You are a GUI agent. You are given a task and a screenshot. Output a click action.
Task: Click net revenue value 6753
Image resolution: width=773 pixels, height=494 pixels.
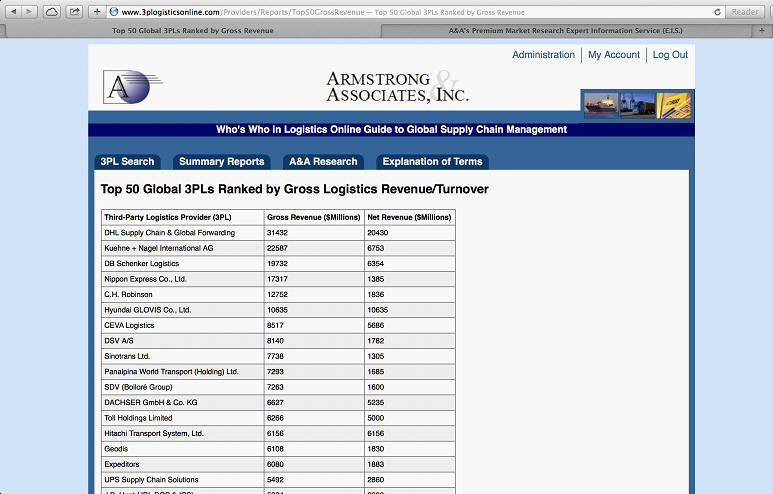coord(376,248)
